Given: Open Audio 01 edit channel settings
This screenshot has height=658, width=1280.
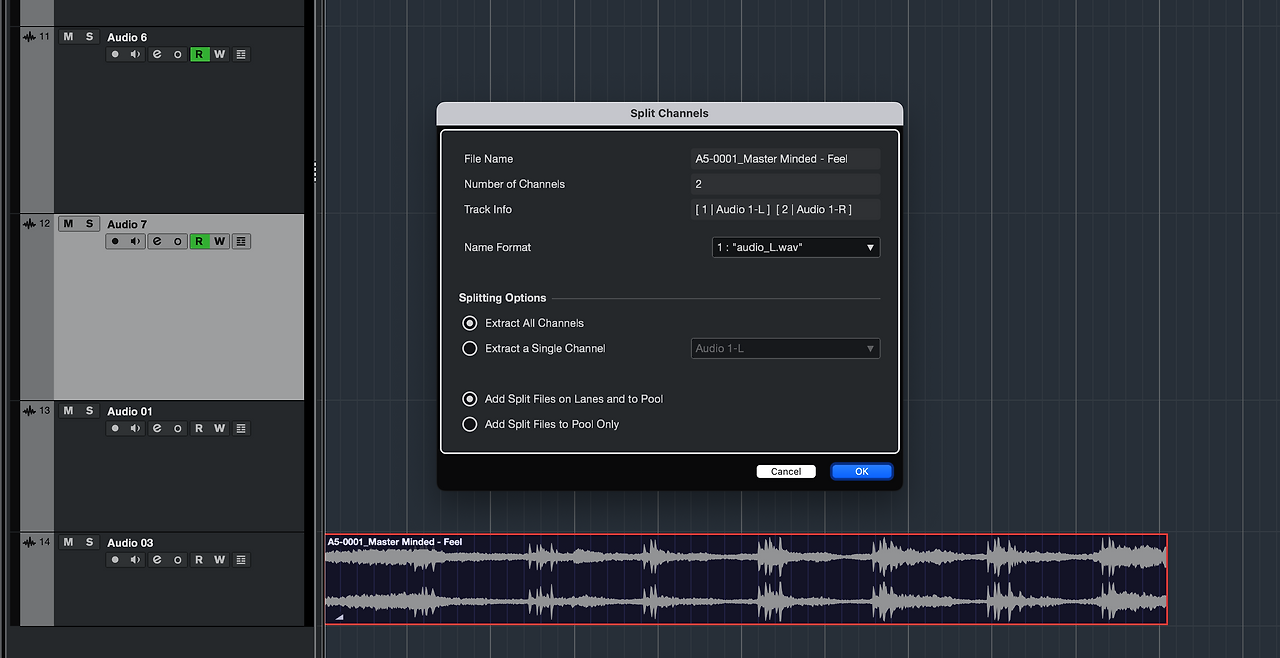Looking at the screenshot, I should (x=157, y=428).
